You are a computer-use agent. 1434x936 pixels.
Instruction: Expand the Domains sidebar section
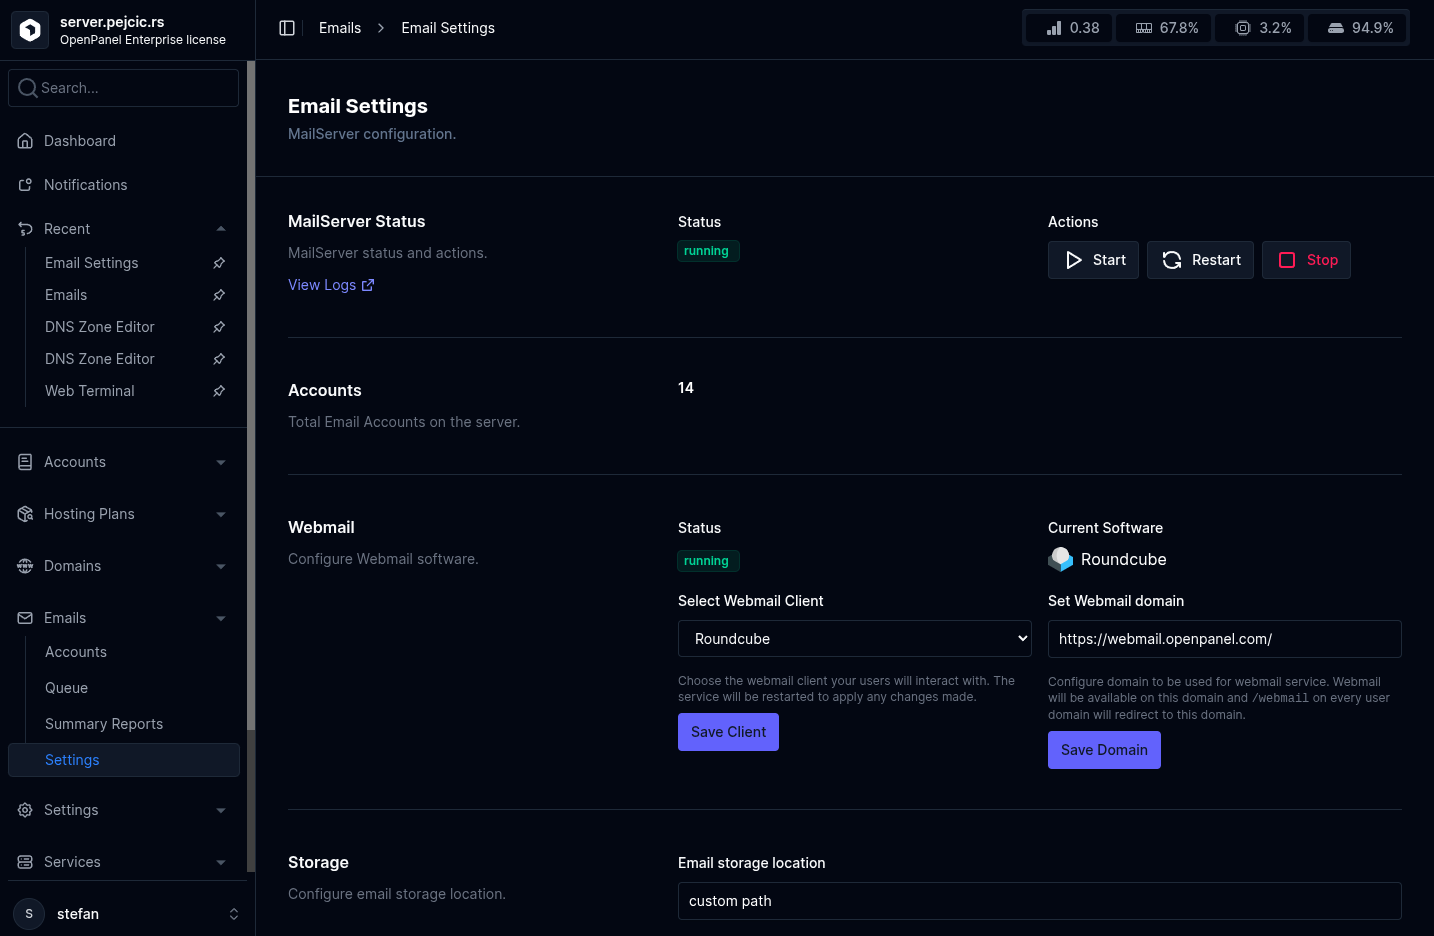pyautogui.click(x=221, y=566)
